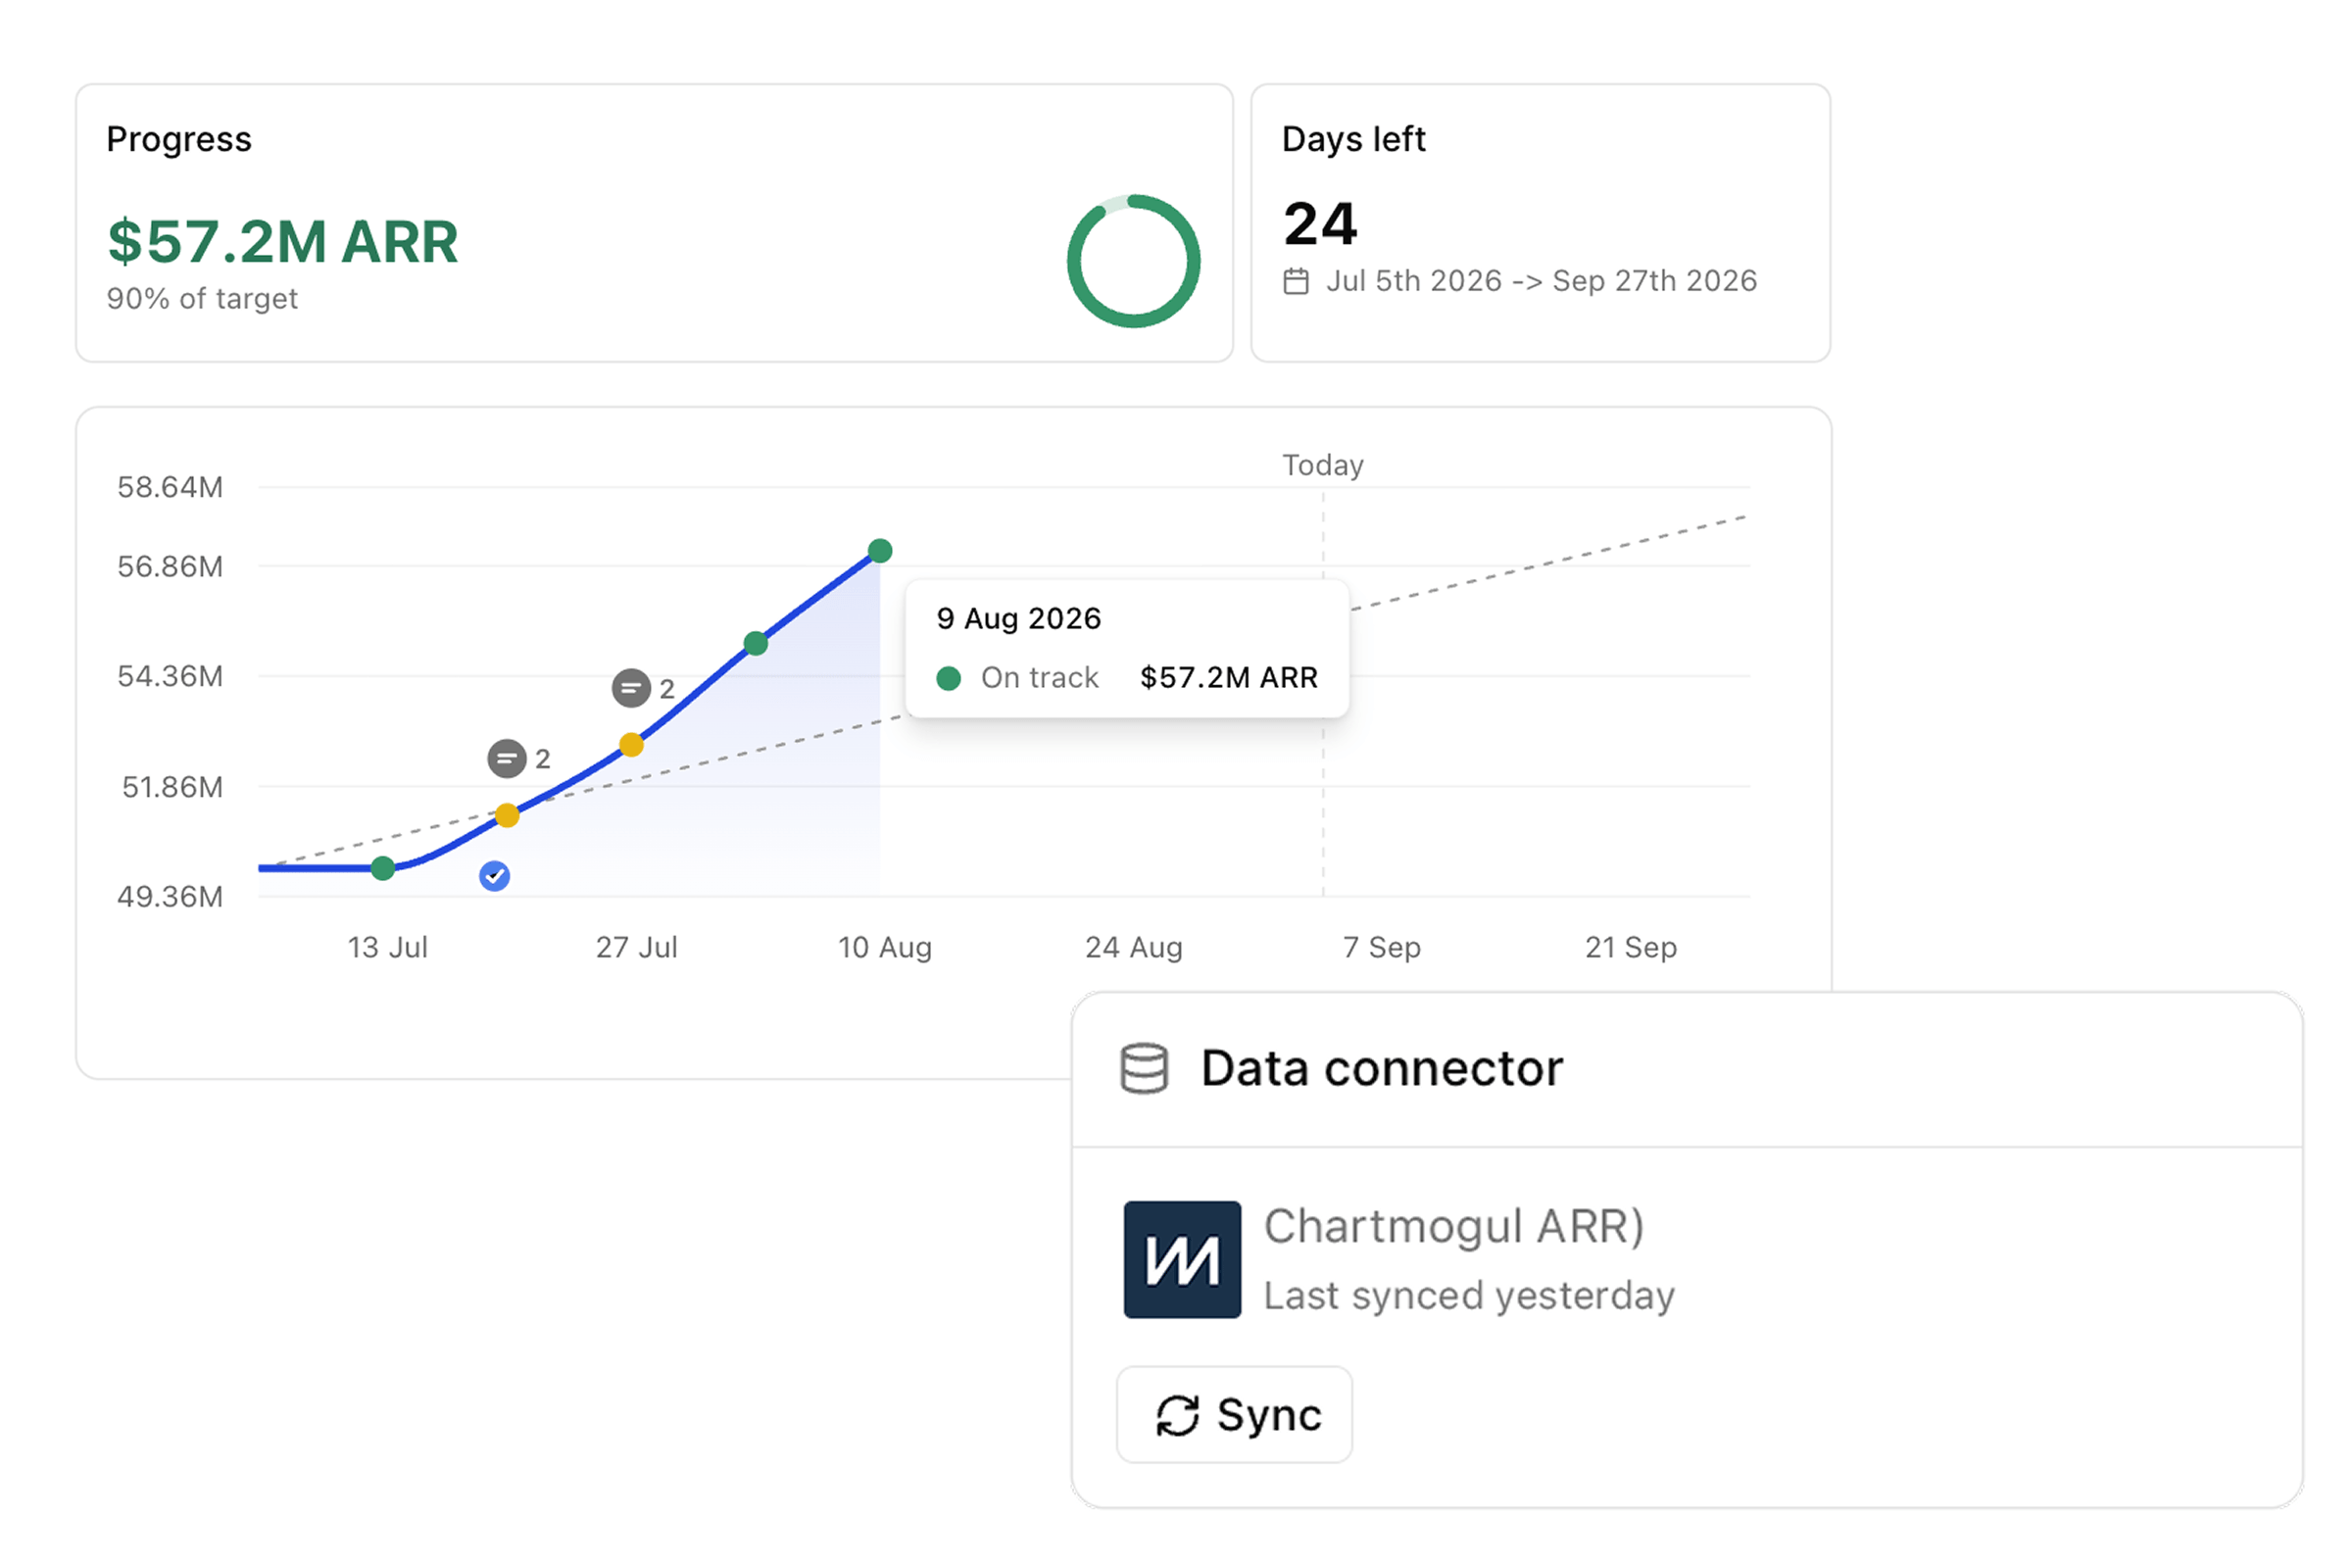2352x1568 pixels.
Task: Select the green data point near 3 Aug
Action: click(756, 644)
